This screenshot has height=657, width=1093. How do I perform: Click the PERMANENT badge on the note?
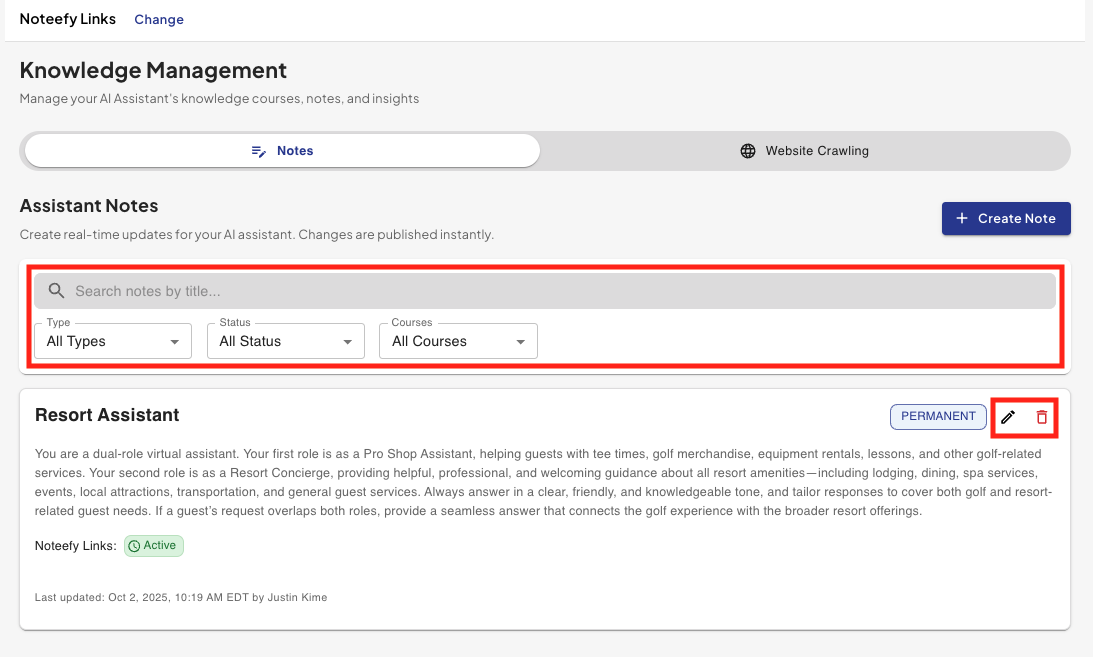point(937,416)
